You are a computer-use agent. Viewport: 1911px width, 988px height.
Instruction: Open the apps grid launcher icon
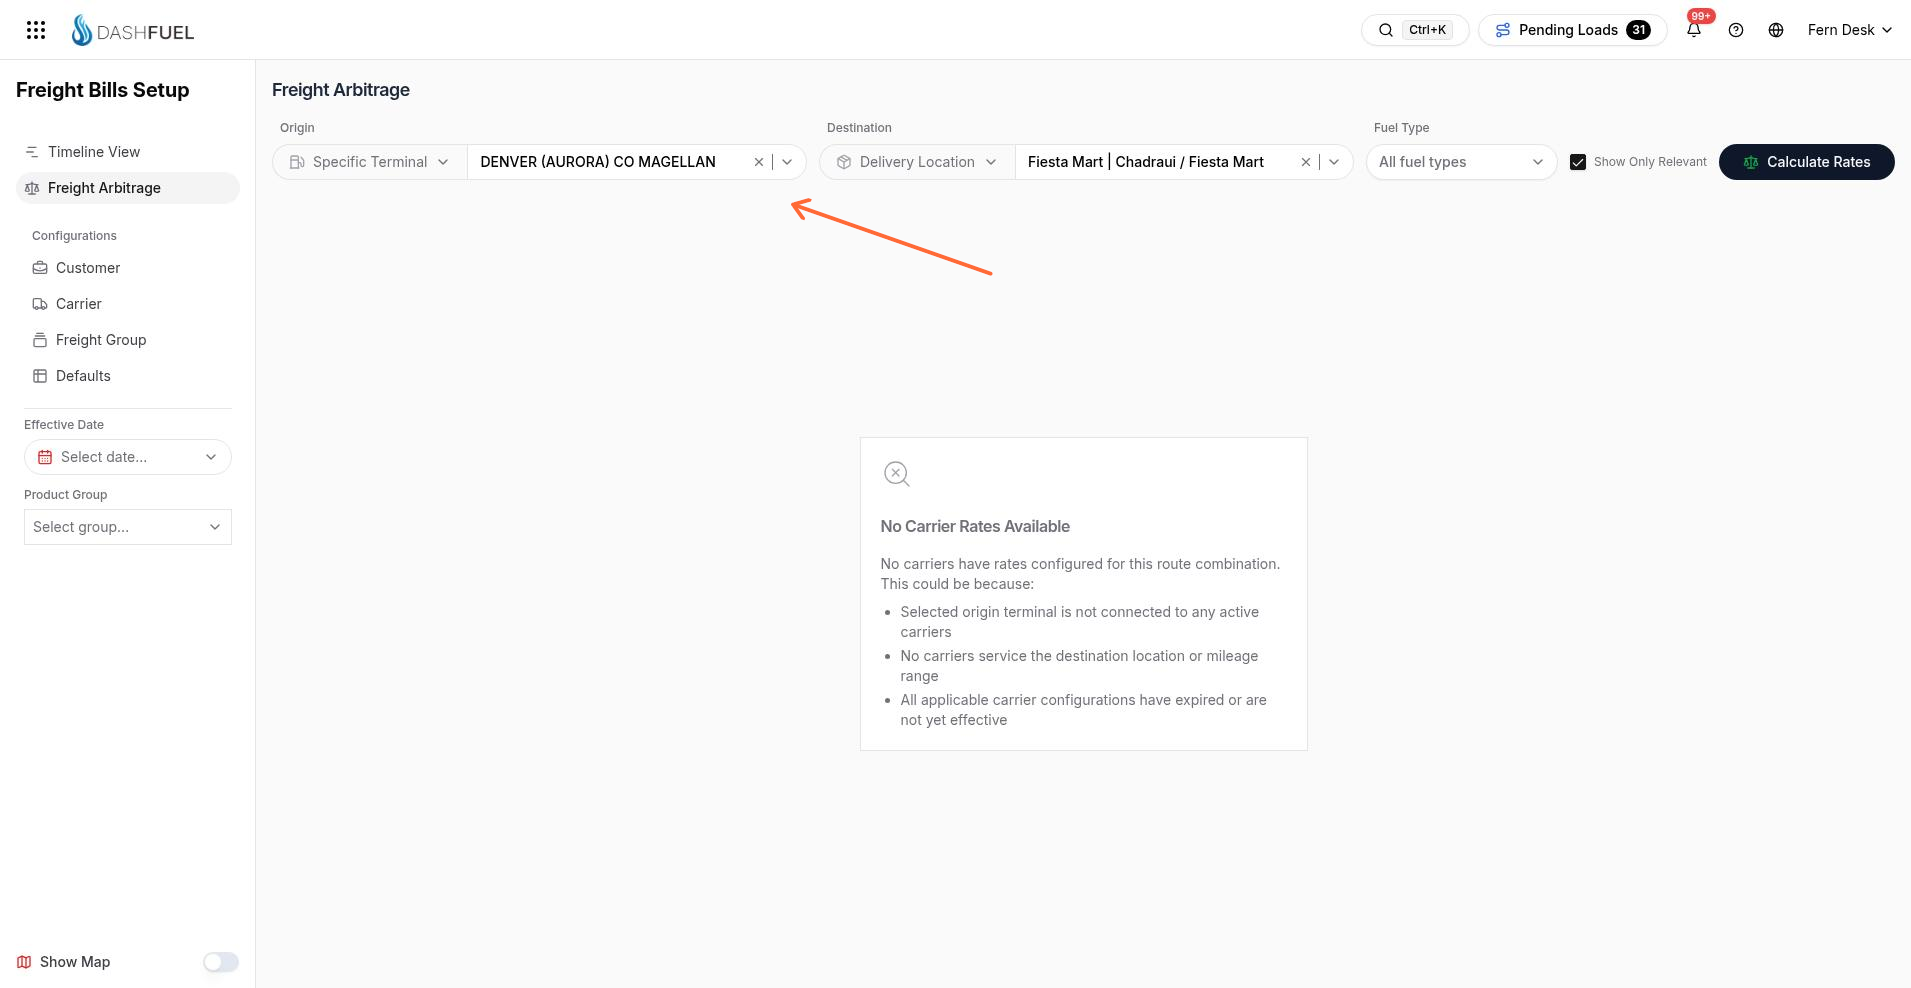click(36, 30)
